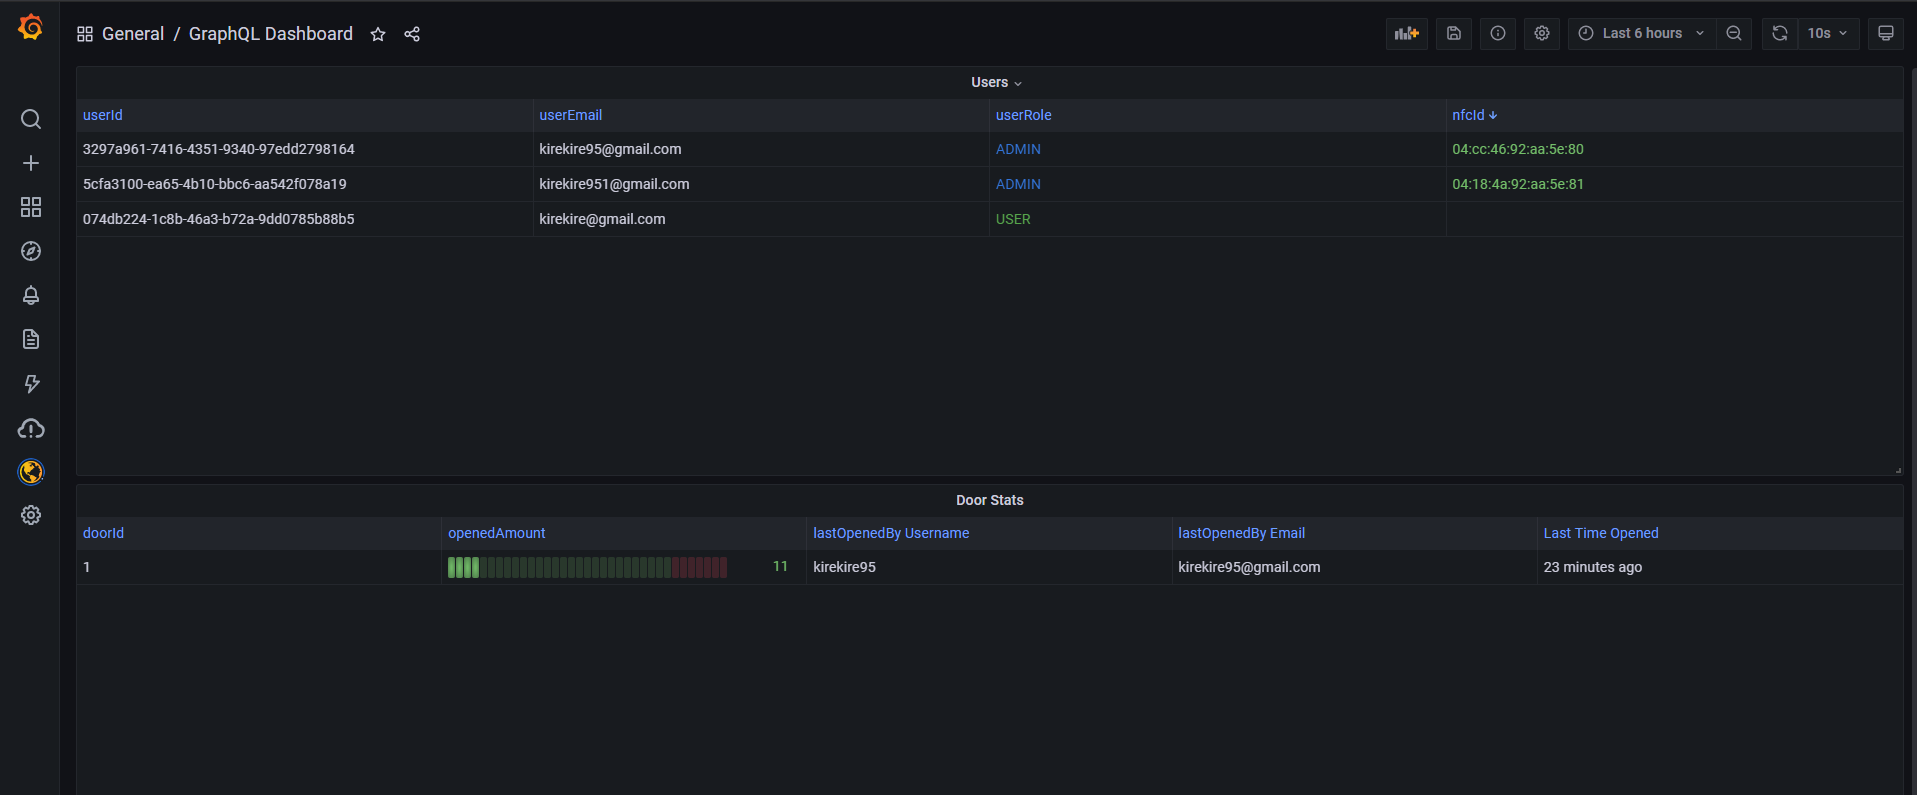1917x795 pixels.
Task: Click the username kirekire95 cell
Action: (x=989, y=567)
